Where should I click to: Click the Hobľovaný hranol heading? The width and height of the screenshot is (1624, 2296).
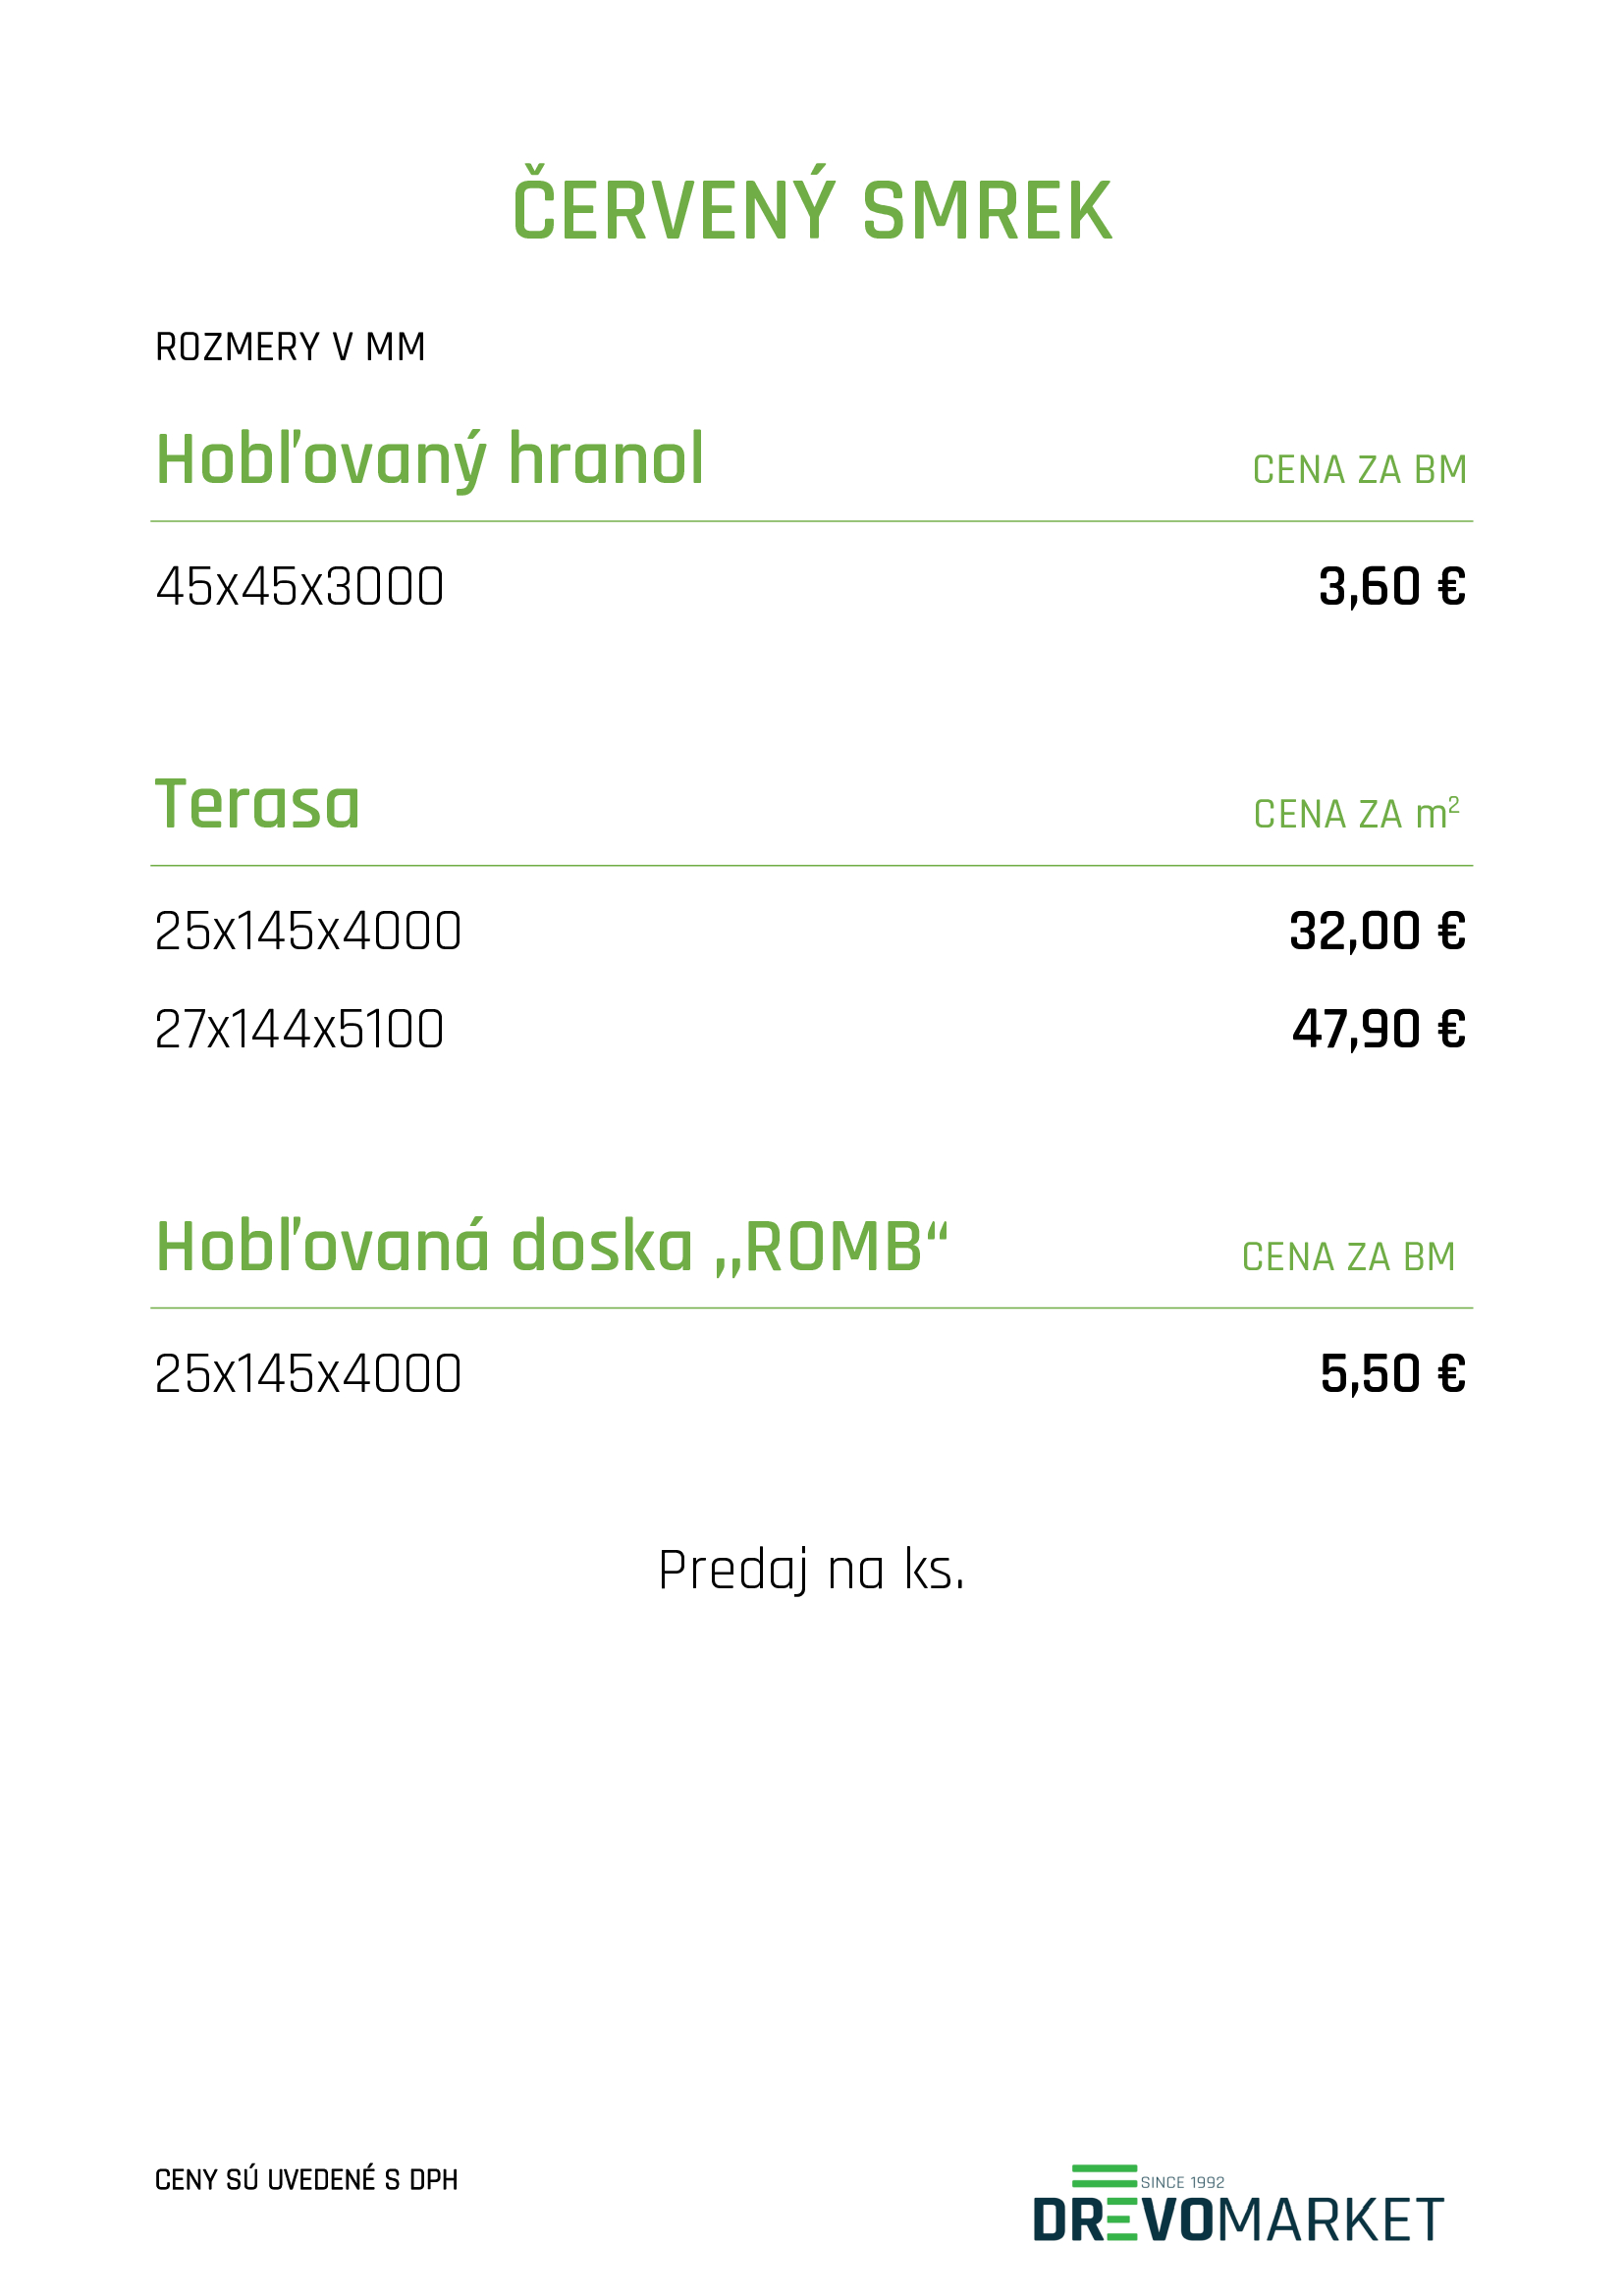[430, 462]
